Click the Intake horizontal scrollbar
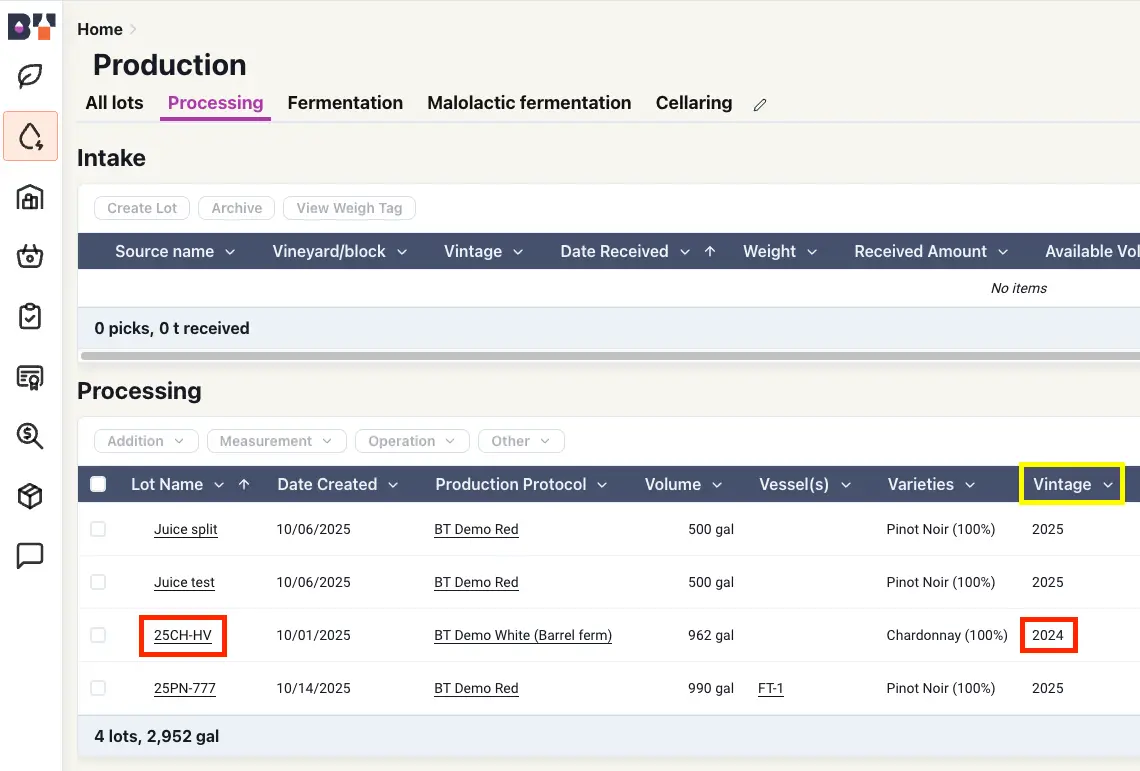Image resolution: width=1140 pixels, height=771 pixels. [600, 355]
